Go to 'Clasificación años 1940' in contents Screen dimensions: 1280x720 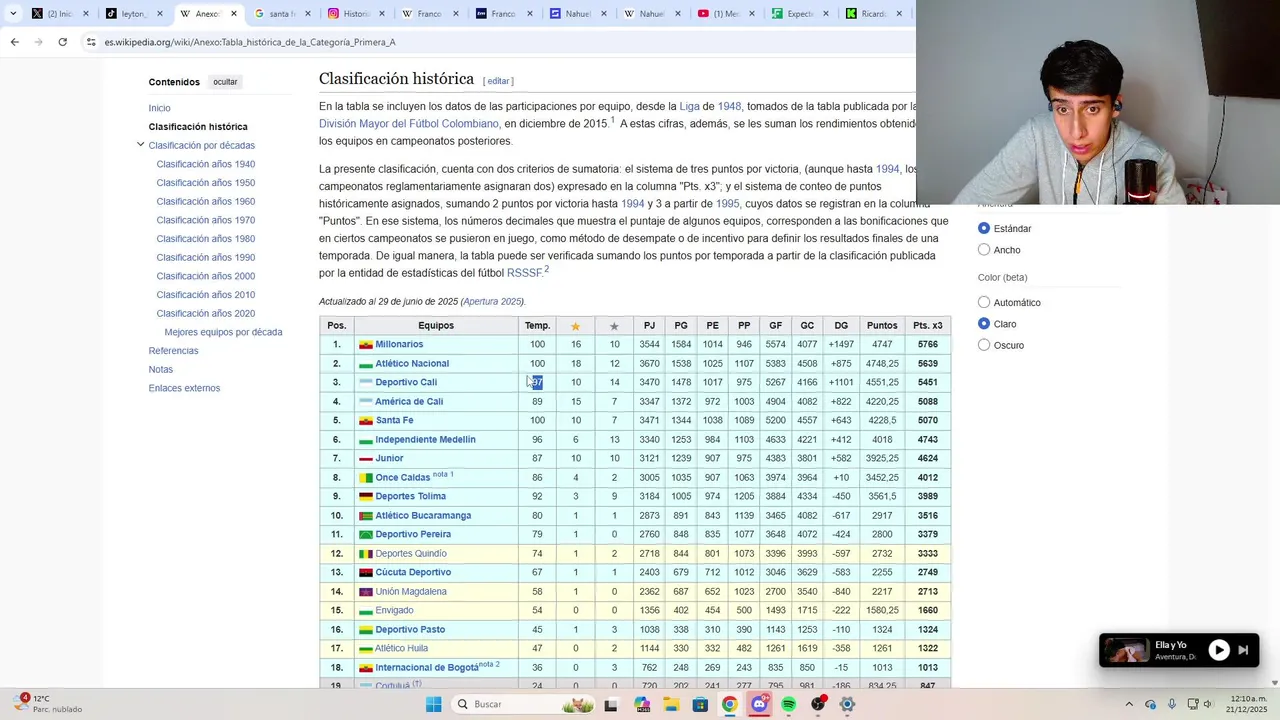[x=205, y=164]
